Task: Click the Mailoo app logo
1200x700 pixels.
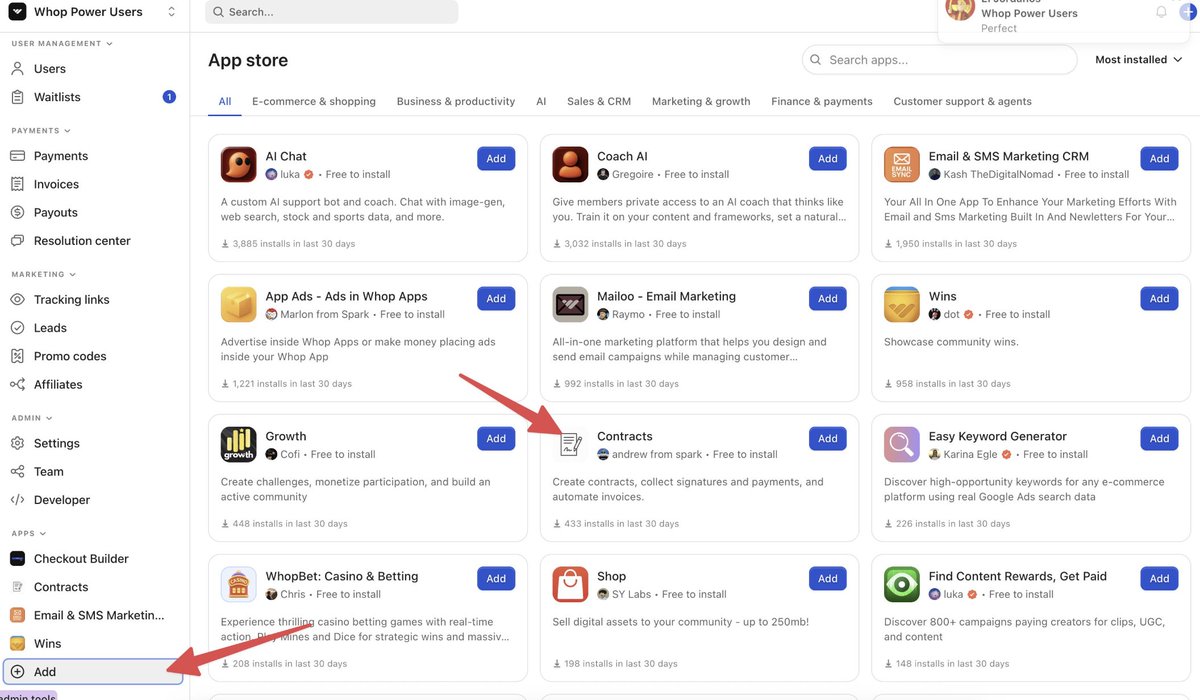Action: point(570,305)
